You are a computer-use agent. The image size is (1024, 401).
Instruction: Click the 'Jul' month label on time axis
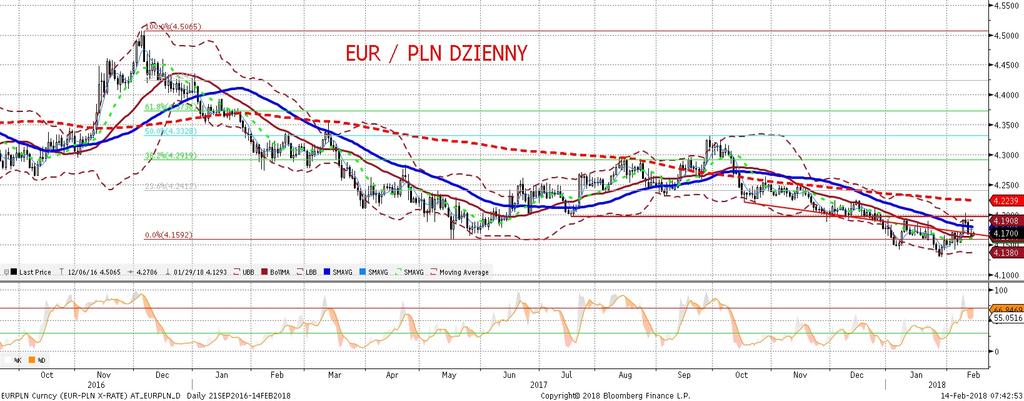point(566,376)
